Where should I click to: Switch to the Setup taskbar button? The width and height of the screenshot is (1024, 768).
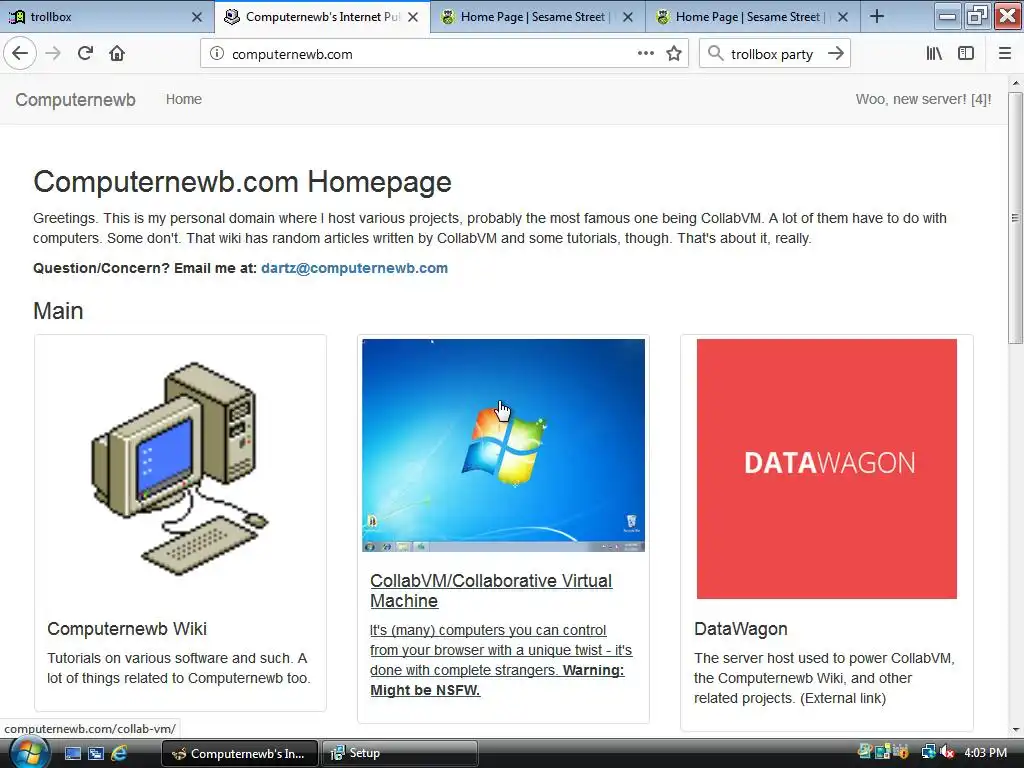pyautogui.click(x=400, y=753)
